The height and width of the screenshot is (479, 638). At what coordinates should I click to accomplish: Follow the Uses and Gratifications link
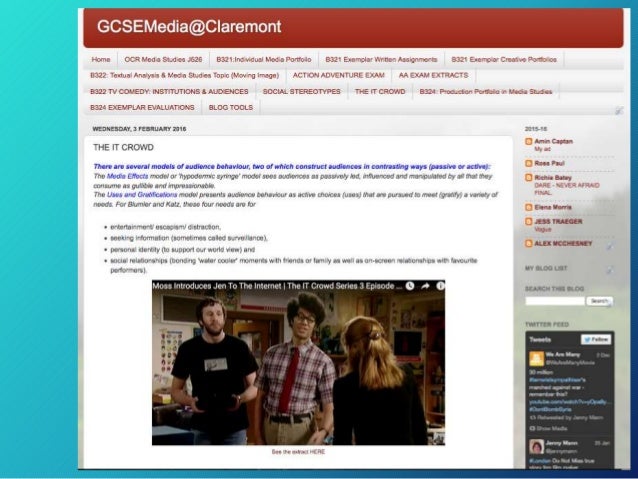(x=142, y=195)
